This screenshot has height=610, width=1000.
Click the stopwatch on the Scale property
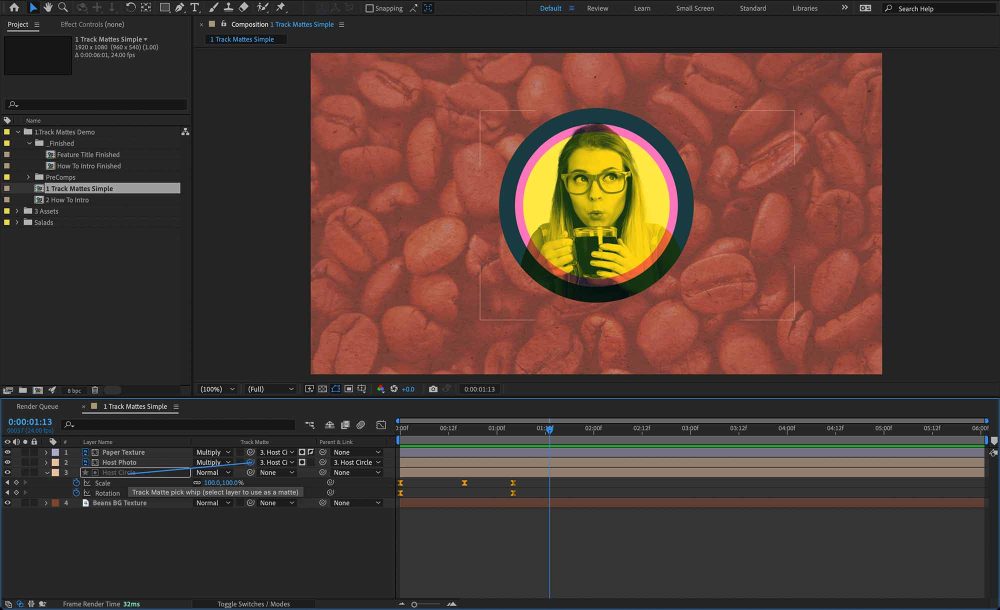point(76,482)
